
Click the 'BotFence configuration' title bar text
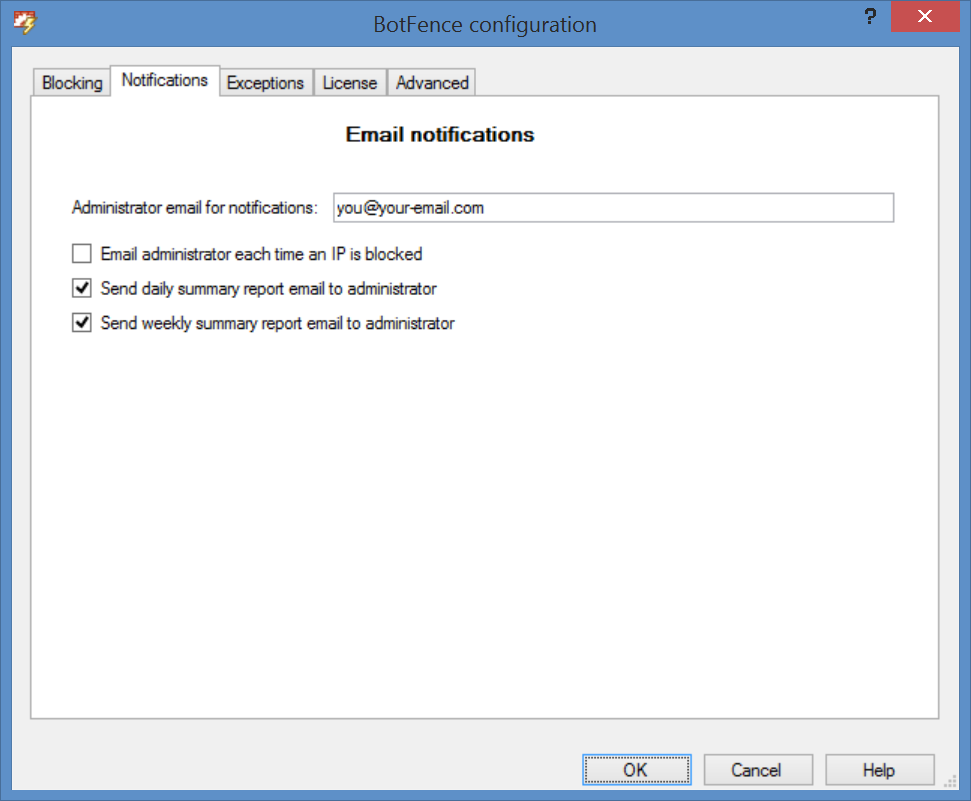[485, 24]
